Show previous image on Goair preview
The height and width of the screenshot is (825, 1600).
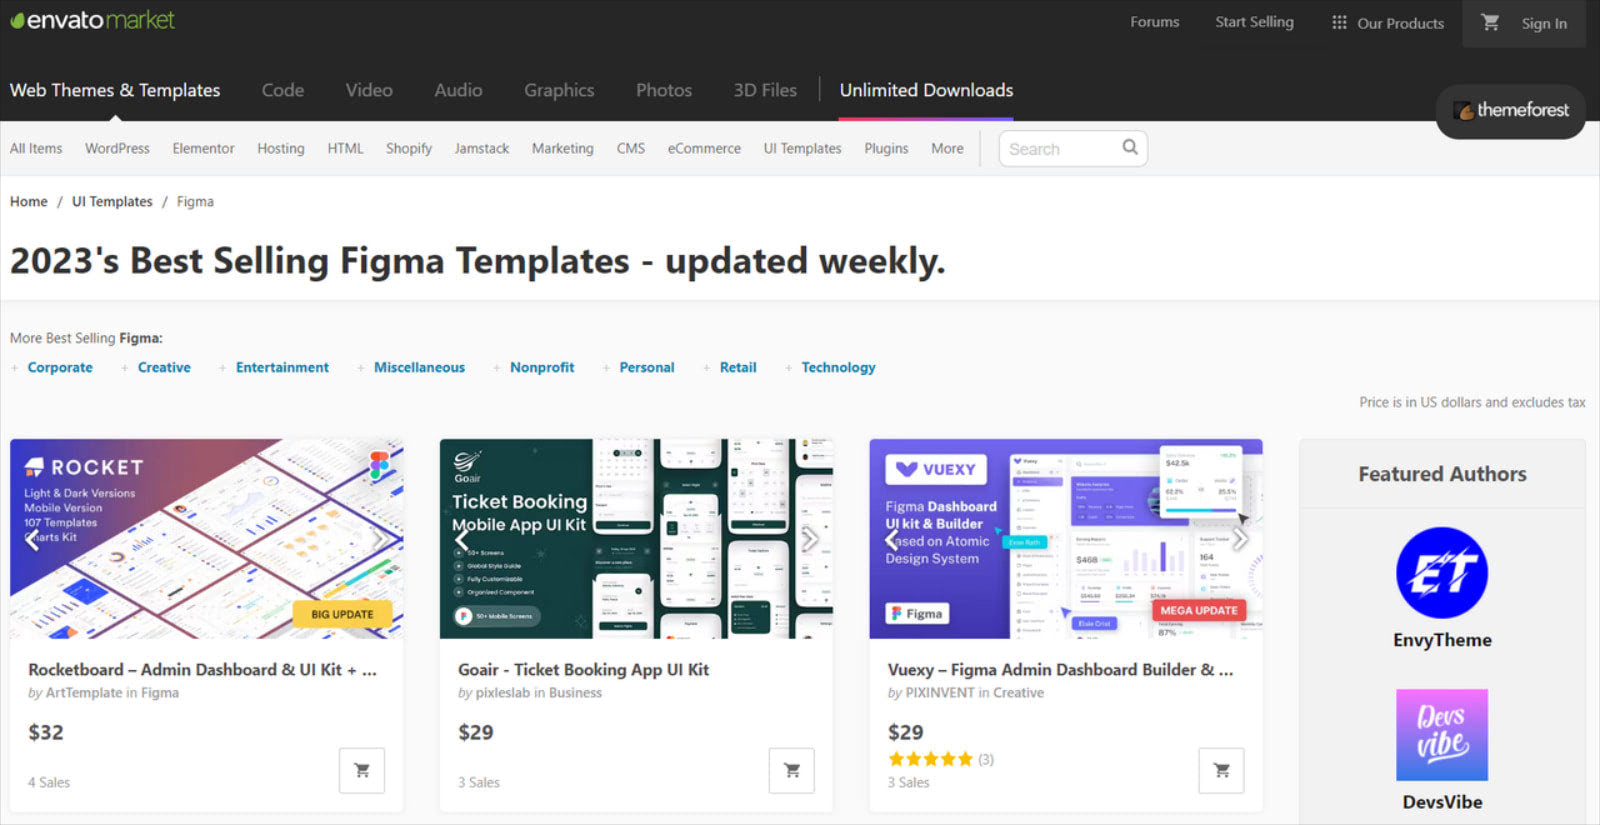[x=462, y=539]
